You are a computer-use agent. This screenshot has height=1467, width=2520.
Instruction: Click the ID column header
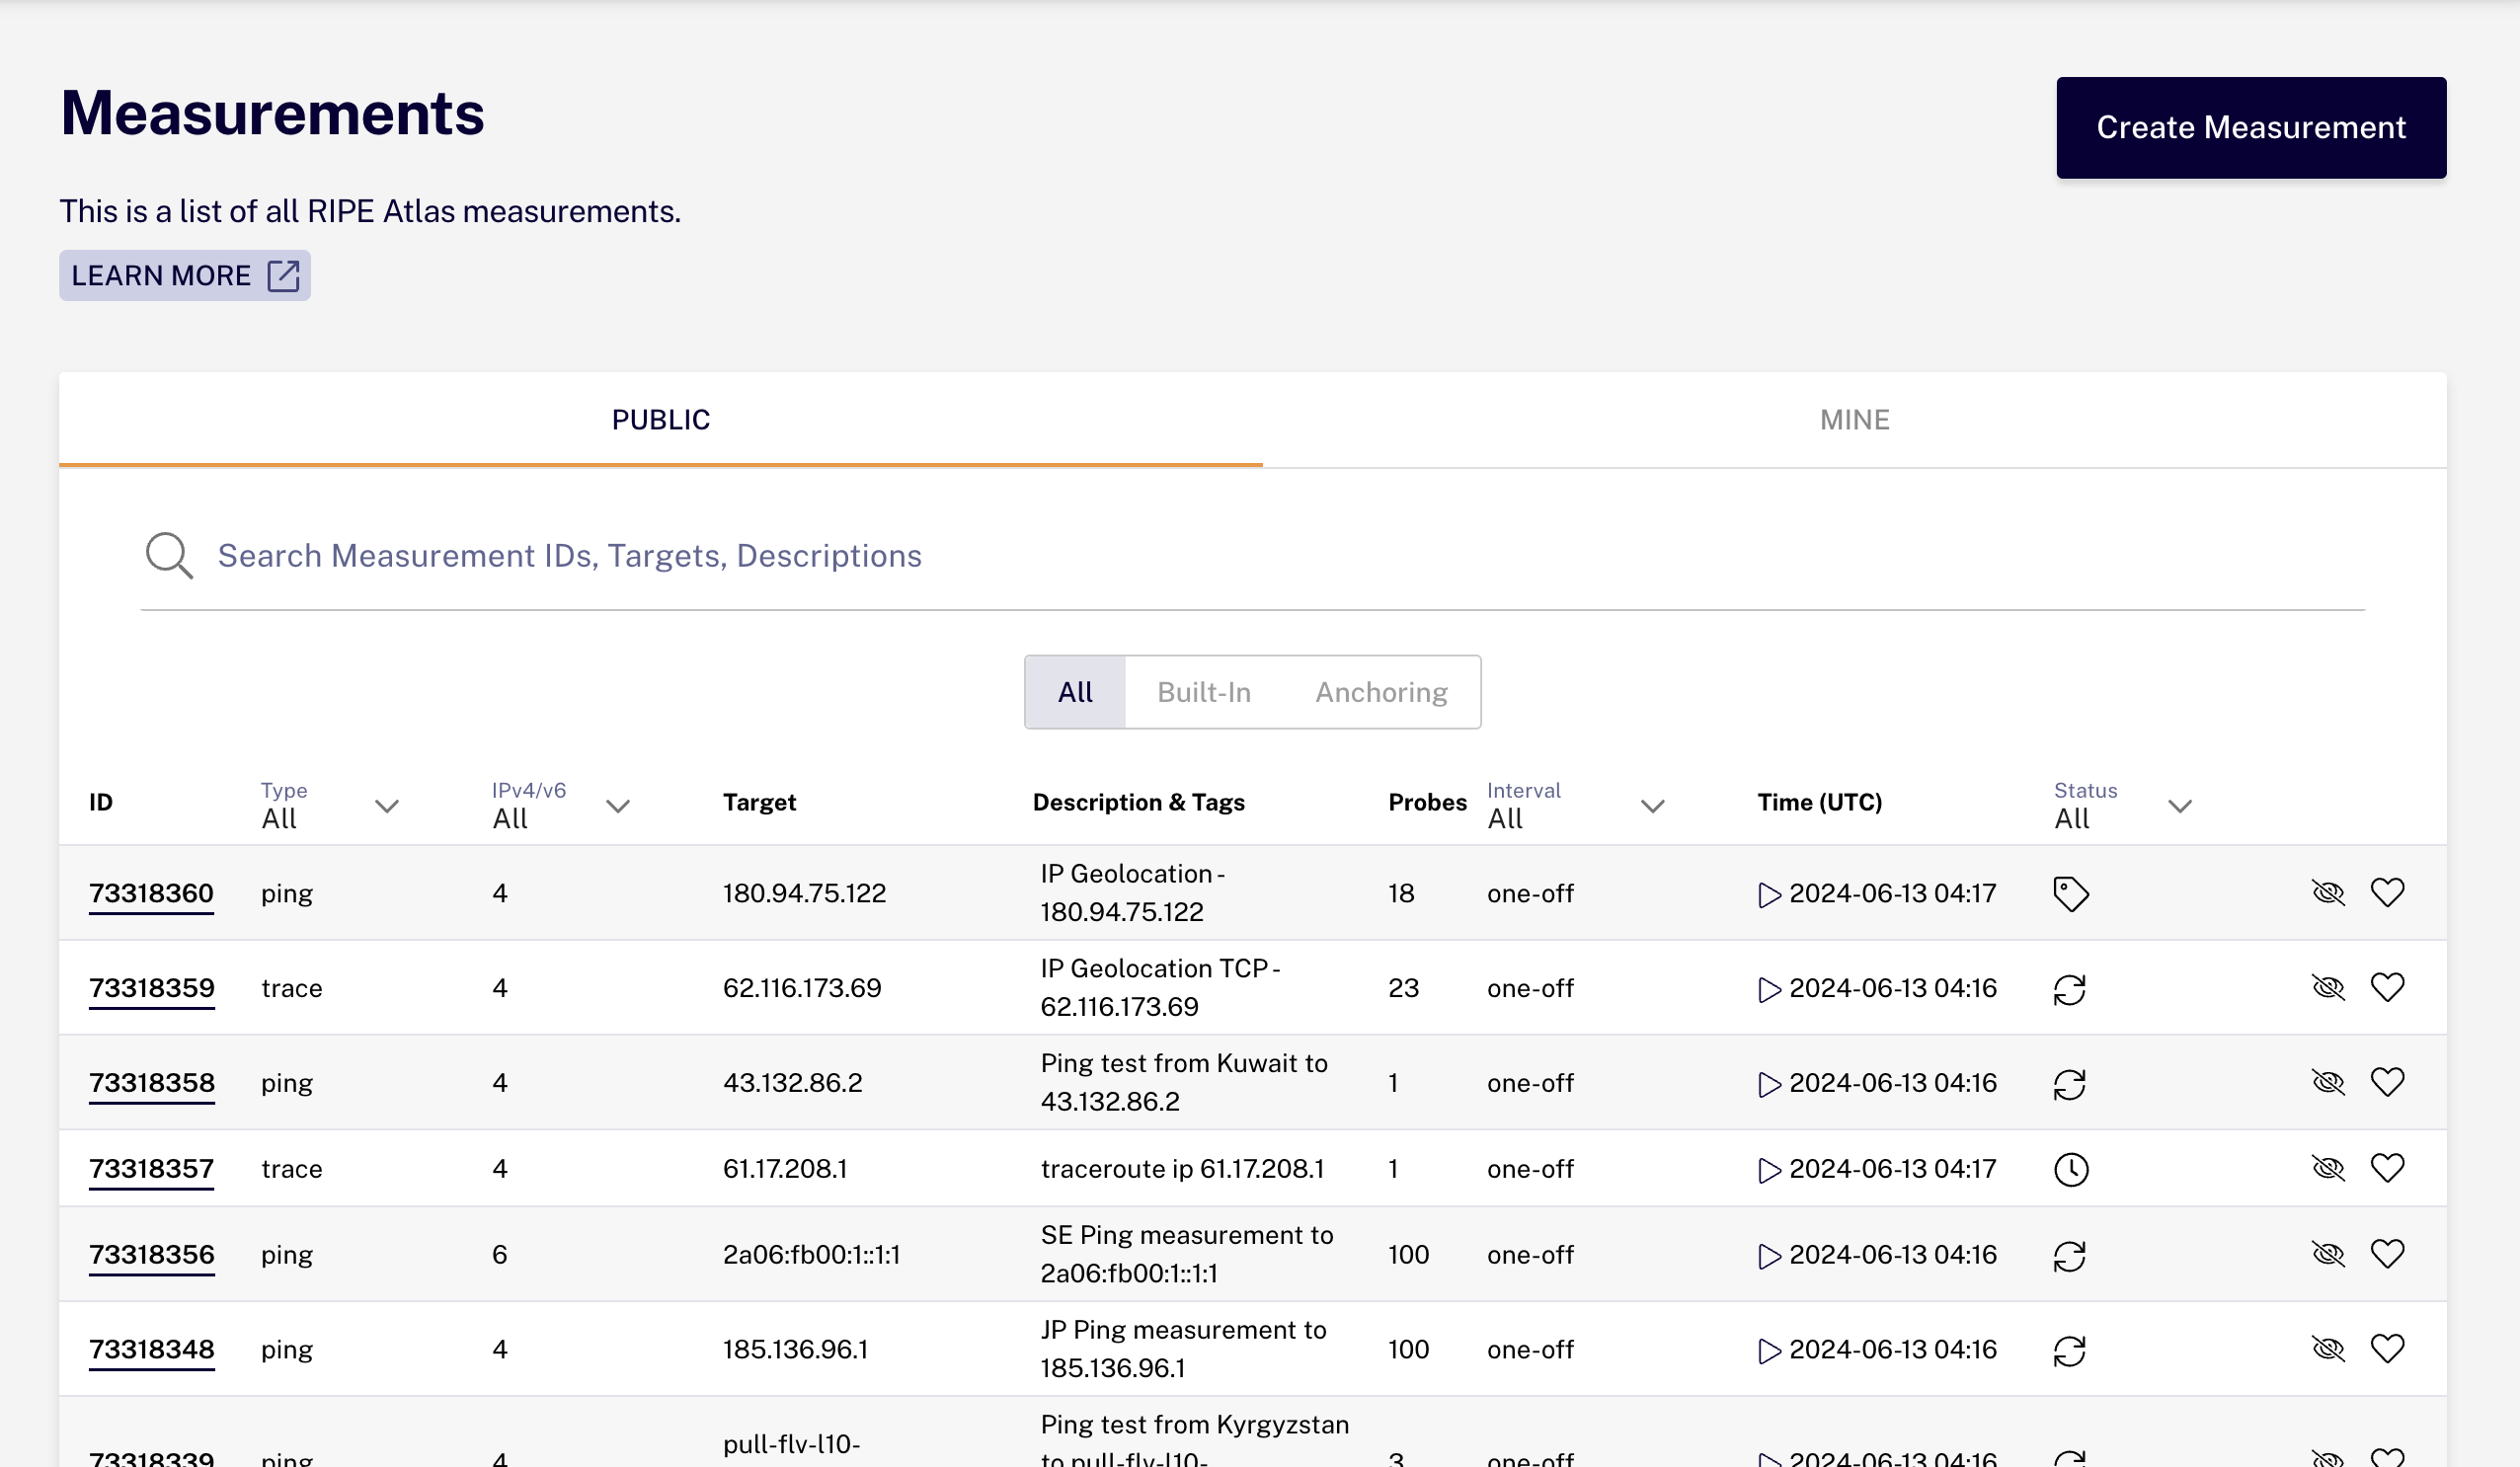pyautogui.click(x=101, y=802)
